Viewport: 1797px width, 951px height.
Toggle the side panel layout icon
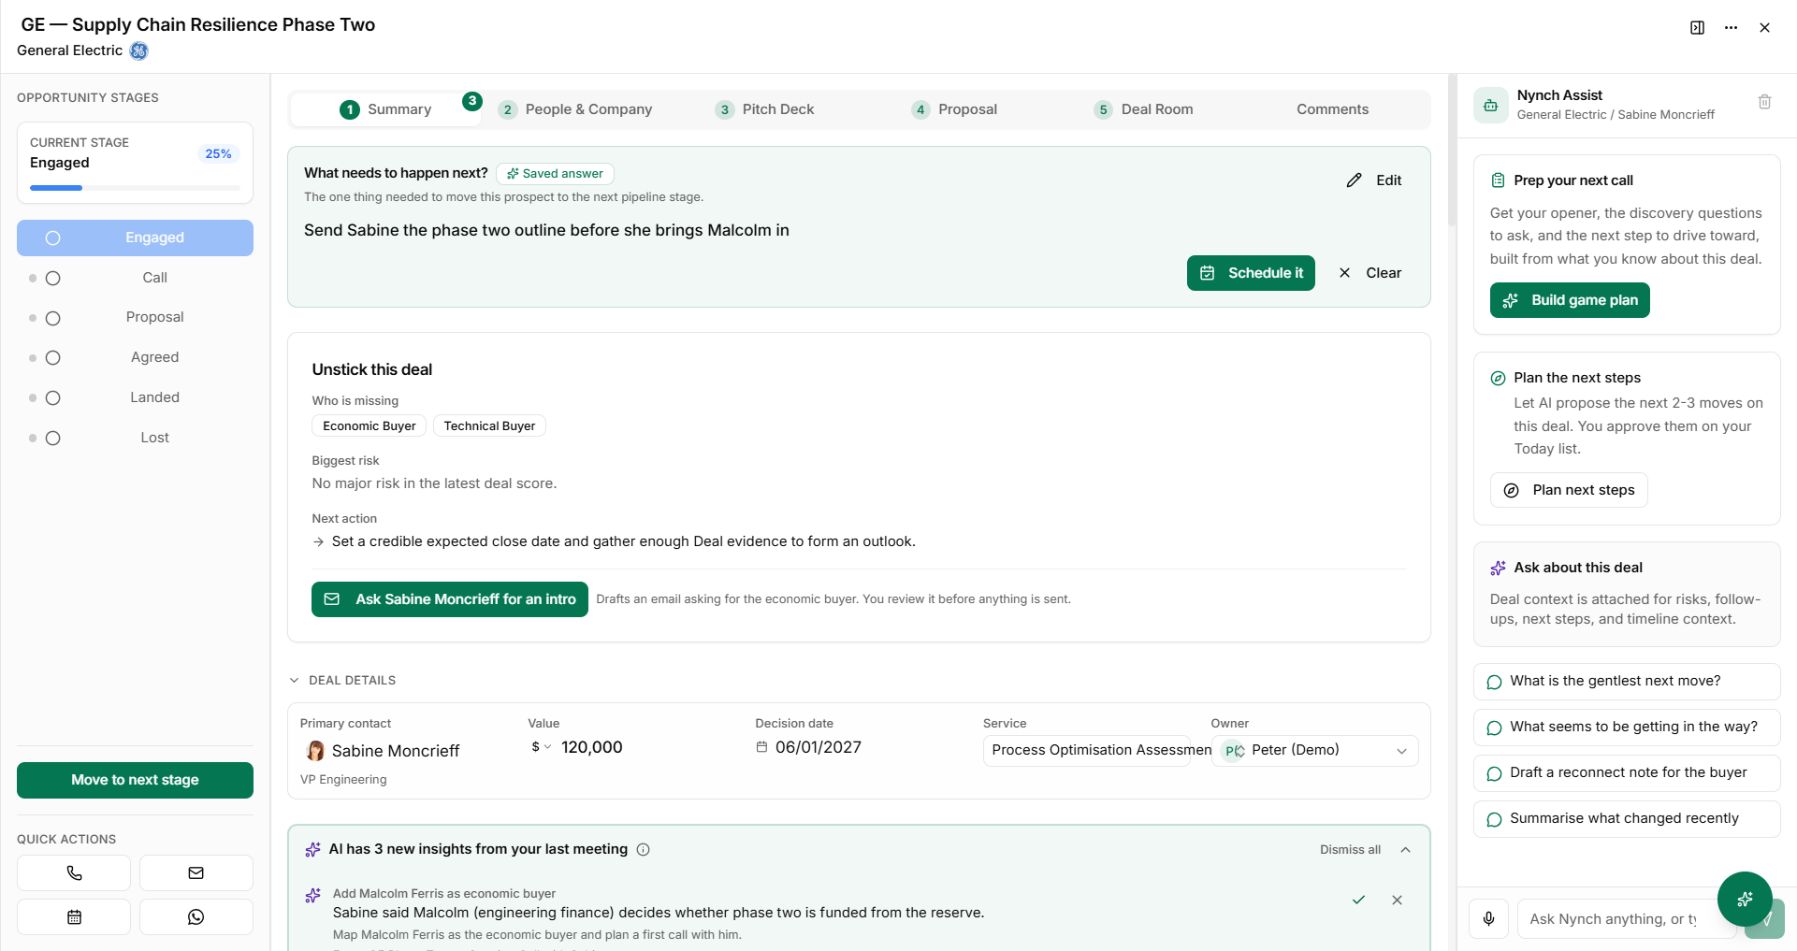[1697, 28]
